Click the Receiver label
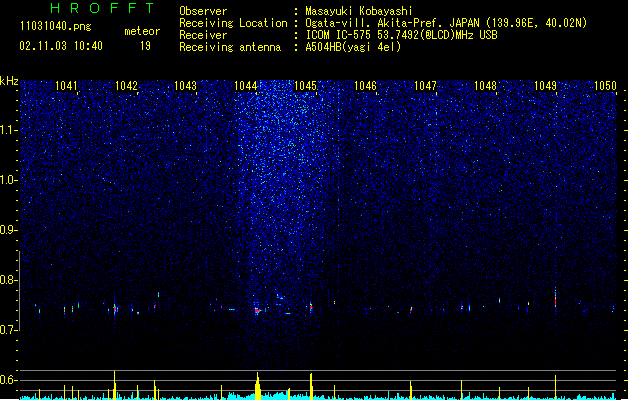Screen dimensions: 629x400 (x=203, y=35)
